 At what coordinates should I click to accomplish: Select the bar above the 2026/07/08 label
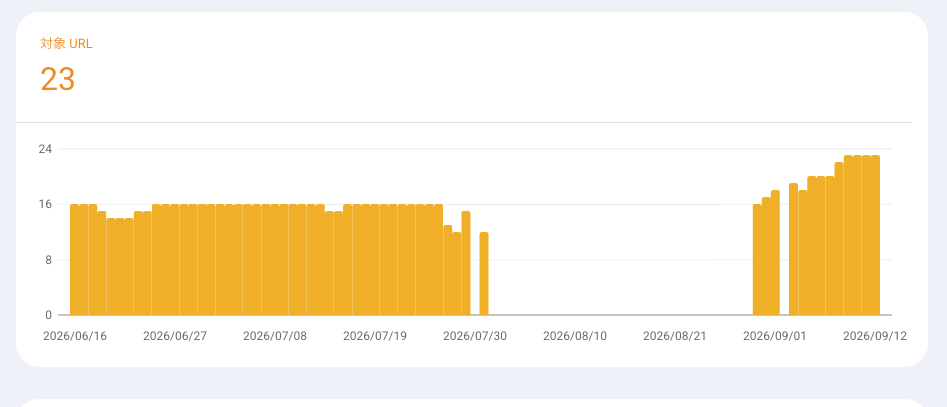click(275, 260)
